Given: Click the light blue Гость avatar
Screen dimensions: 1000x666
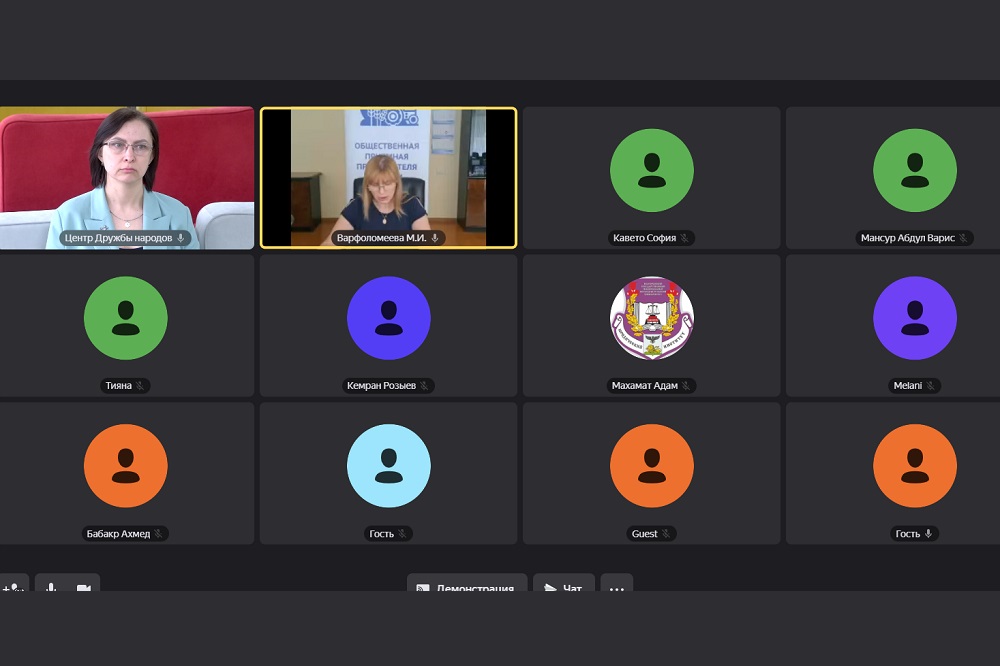Looking at the screenshot, I should click(x=388, y=466).
